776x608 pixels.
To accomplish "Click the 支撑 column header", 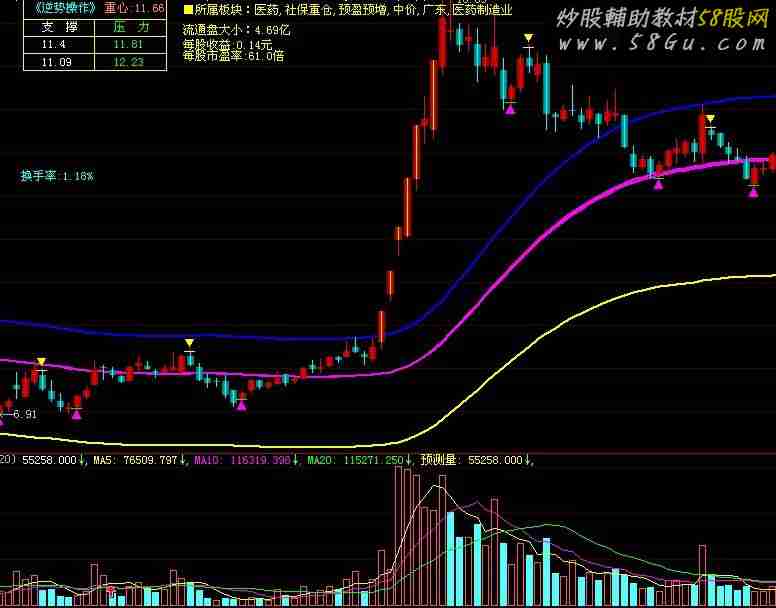I will click(x=58, y=27).
